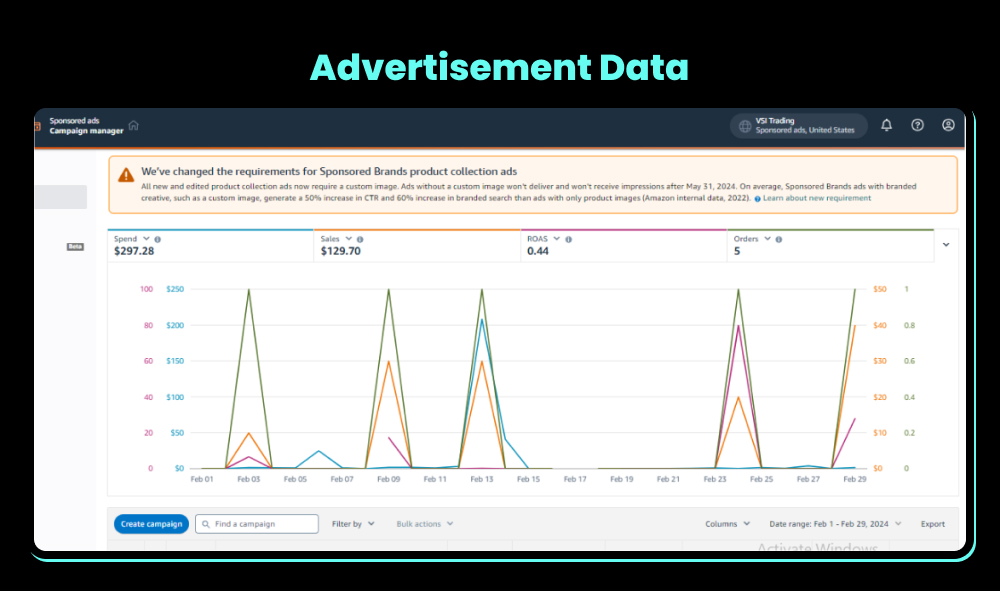Open the Filter by dropdown
Screen dimensions: 1000x591
pos(352,523)
